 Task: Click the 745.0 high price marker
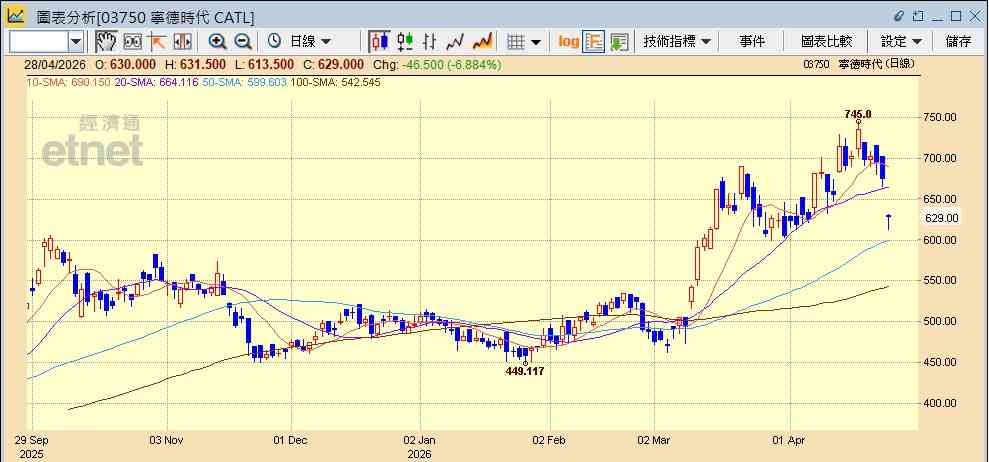point(858,114)
